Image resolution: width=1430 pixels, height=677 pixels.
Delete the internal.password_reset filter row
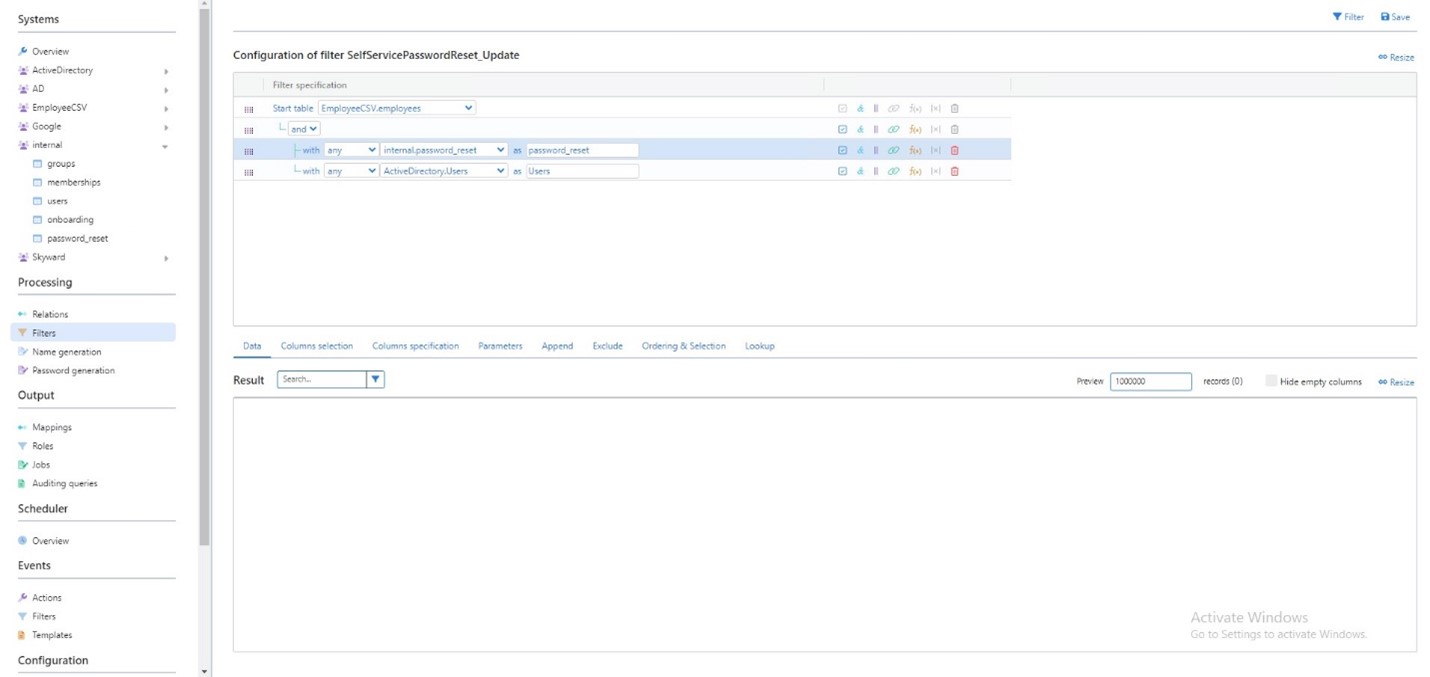point(954,150)
